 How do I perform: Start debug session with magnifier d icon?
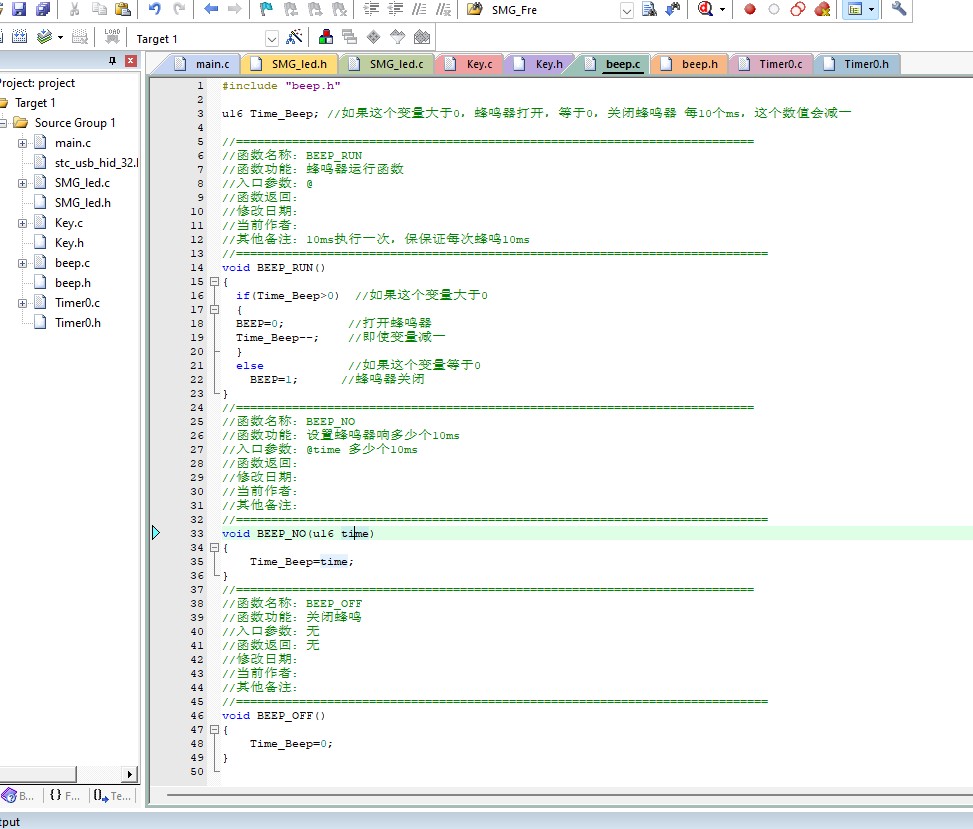pos(706,9)
